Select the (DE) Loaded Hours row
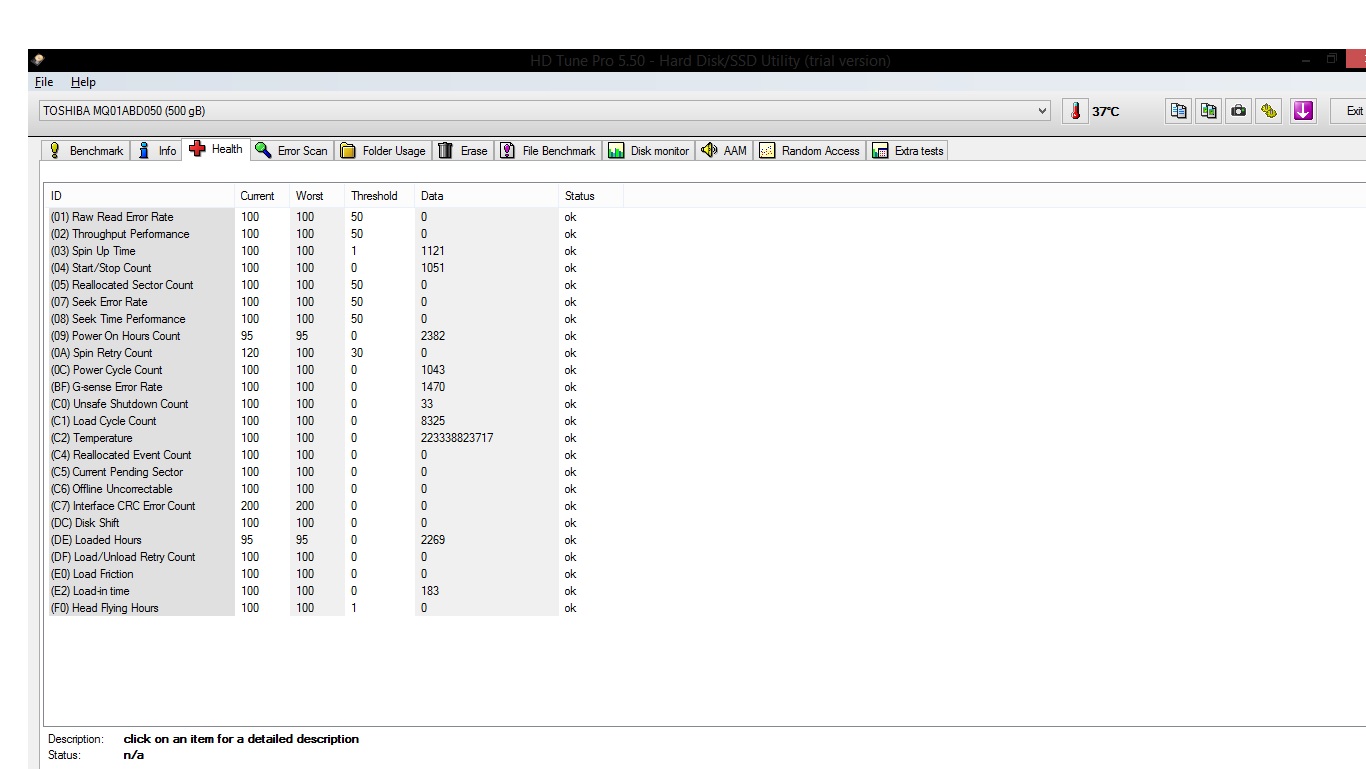The width and height of the screenshot is (1366, 769). [335, 540]
